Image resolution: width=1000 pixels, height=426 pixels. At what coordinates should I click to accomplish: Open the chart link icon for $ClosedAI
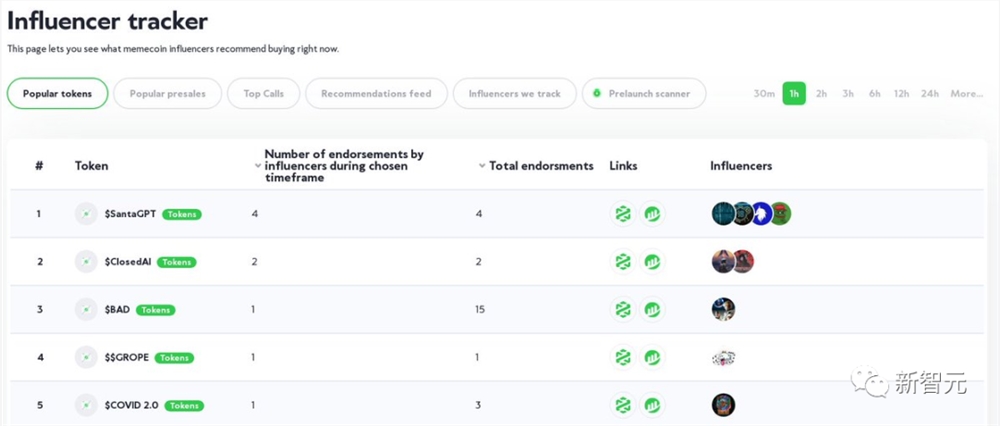pyautogui.click(x=652, y=262)
